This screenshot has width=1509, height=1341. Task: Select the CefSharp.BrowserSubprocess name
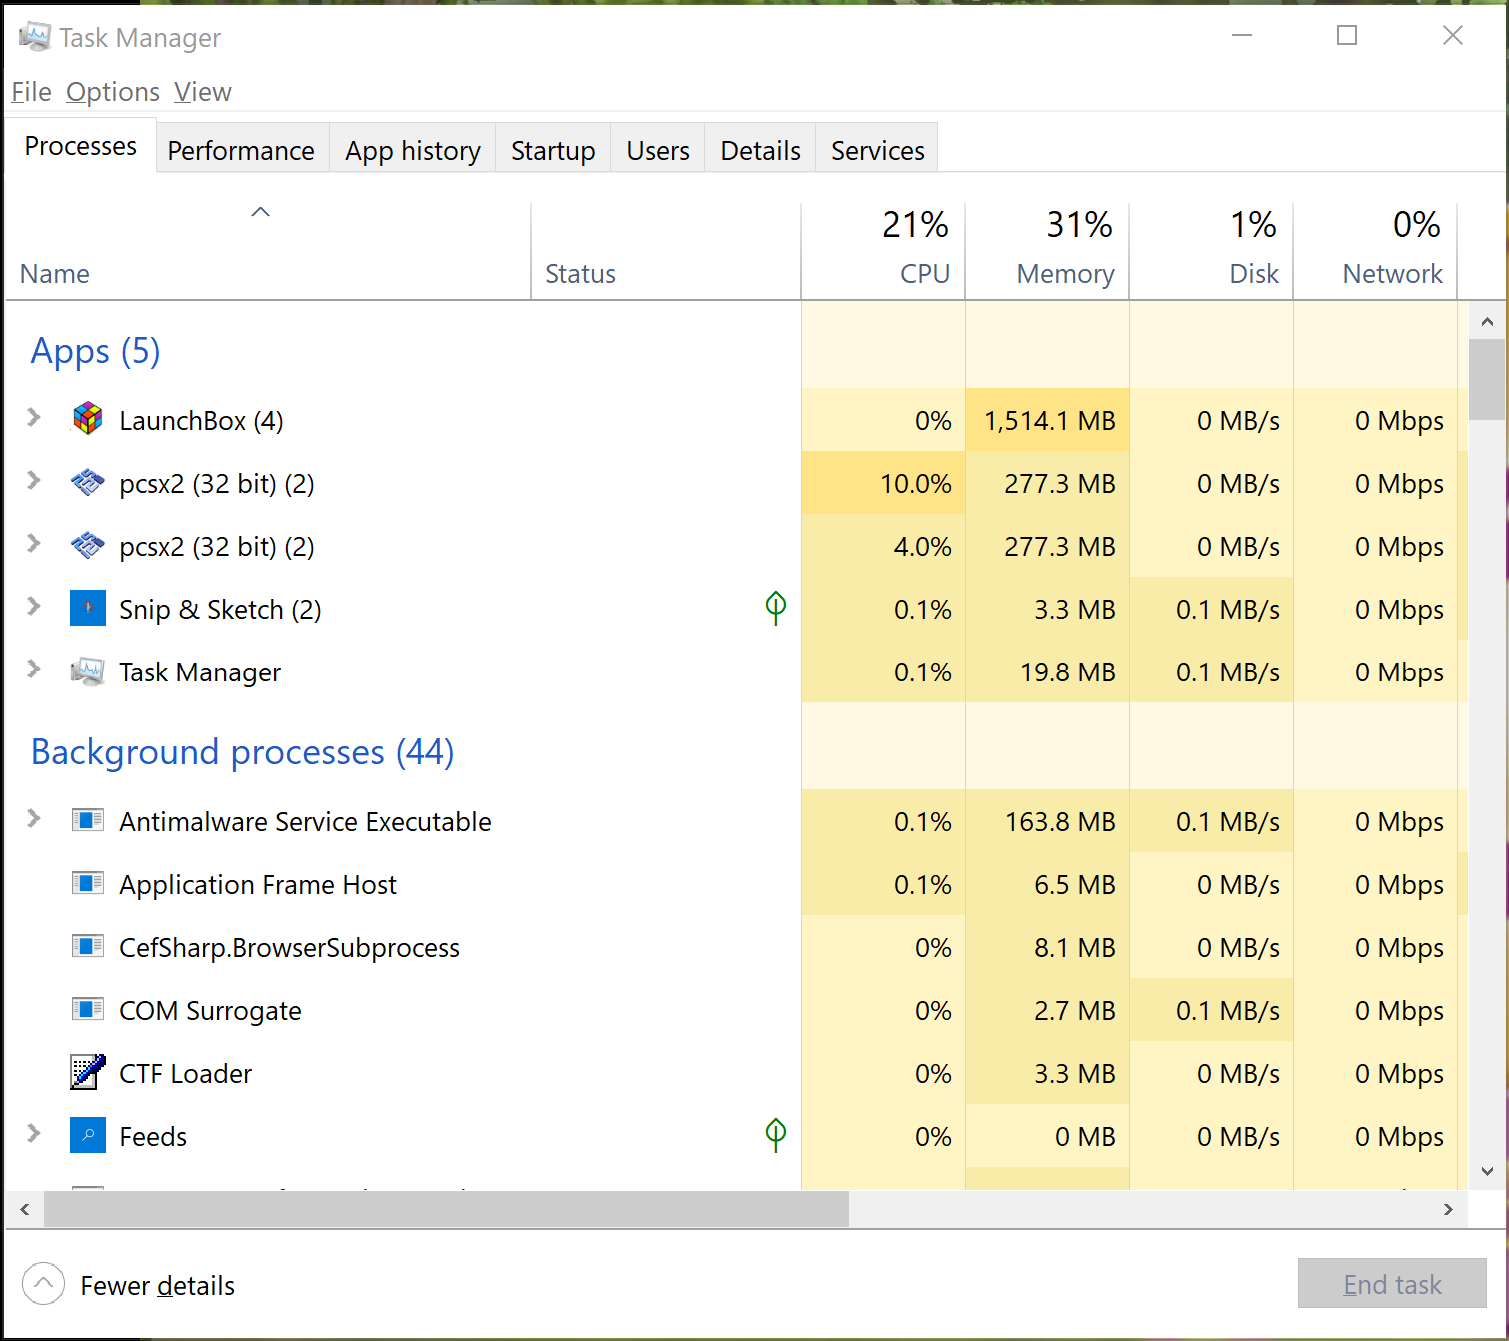[x=289, y=948]
